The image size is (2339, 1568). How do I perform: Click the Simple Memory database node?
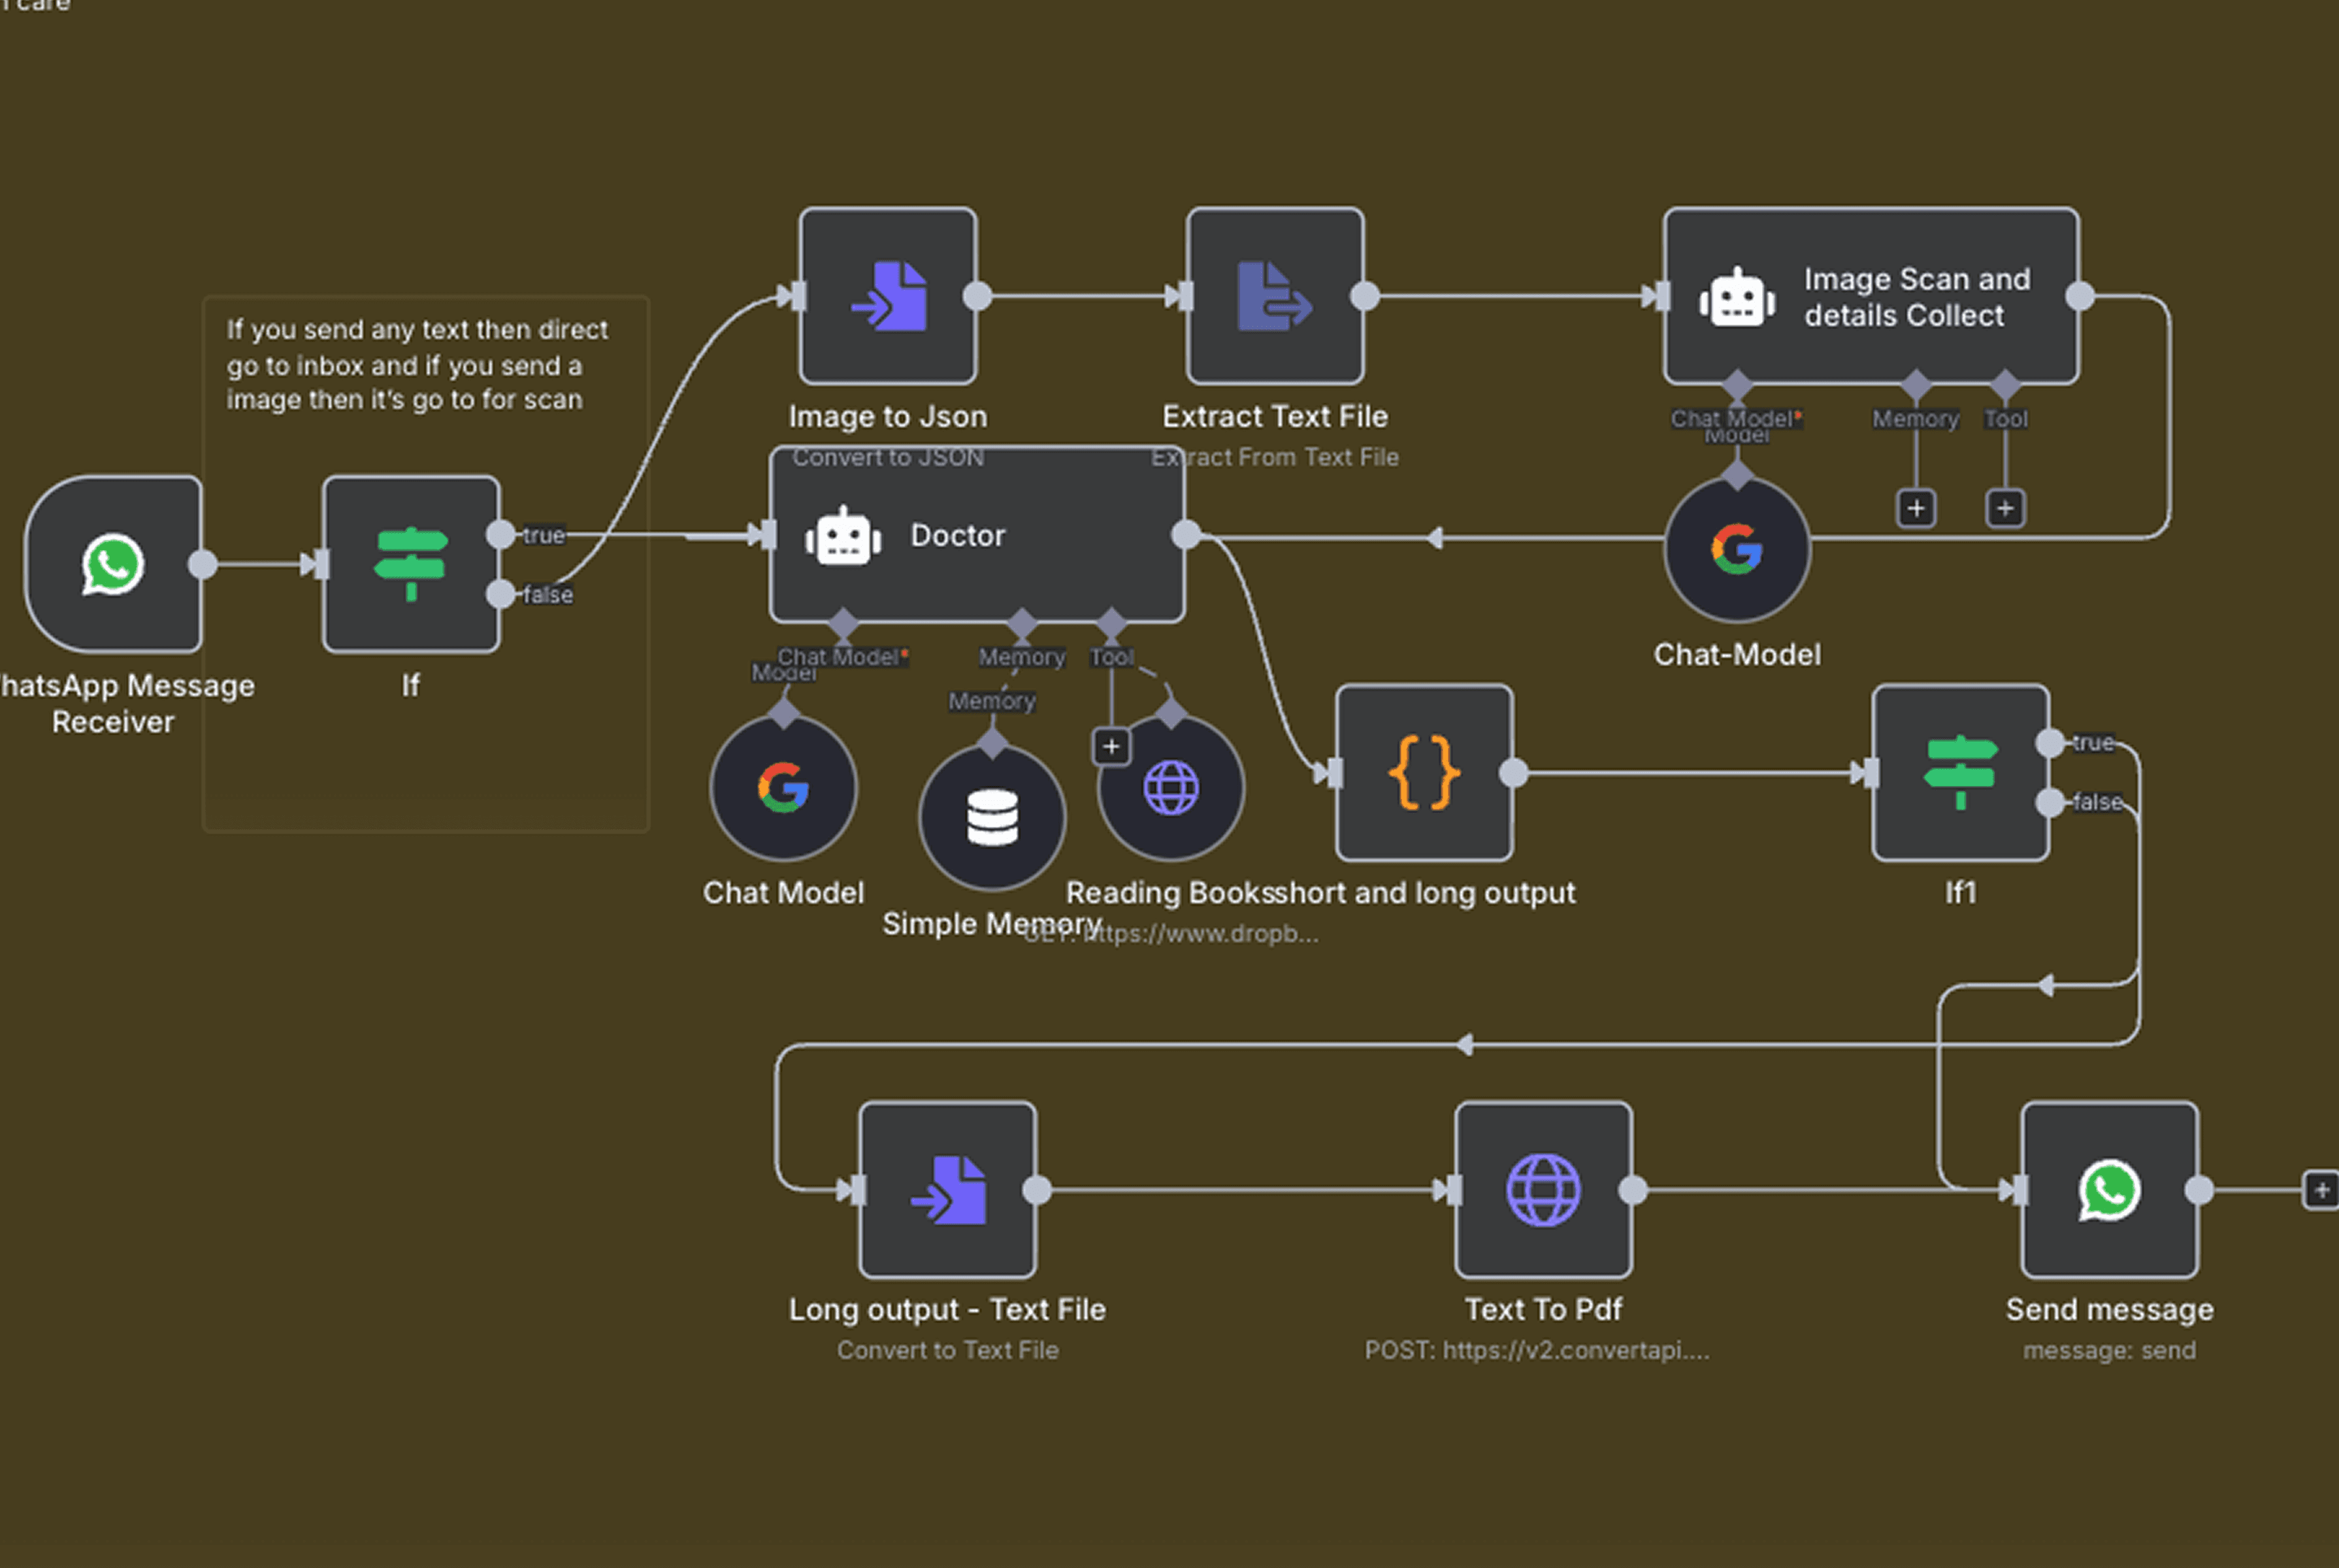tap(992, 817)
